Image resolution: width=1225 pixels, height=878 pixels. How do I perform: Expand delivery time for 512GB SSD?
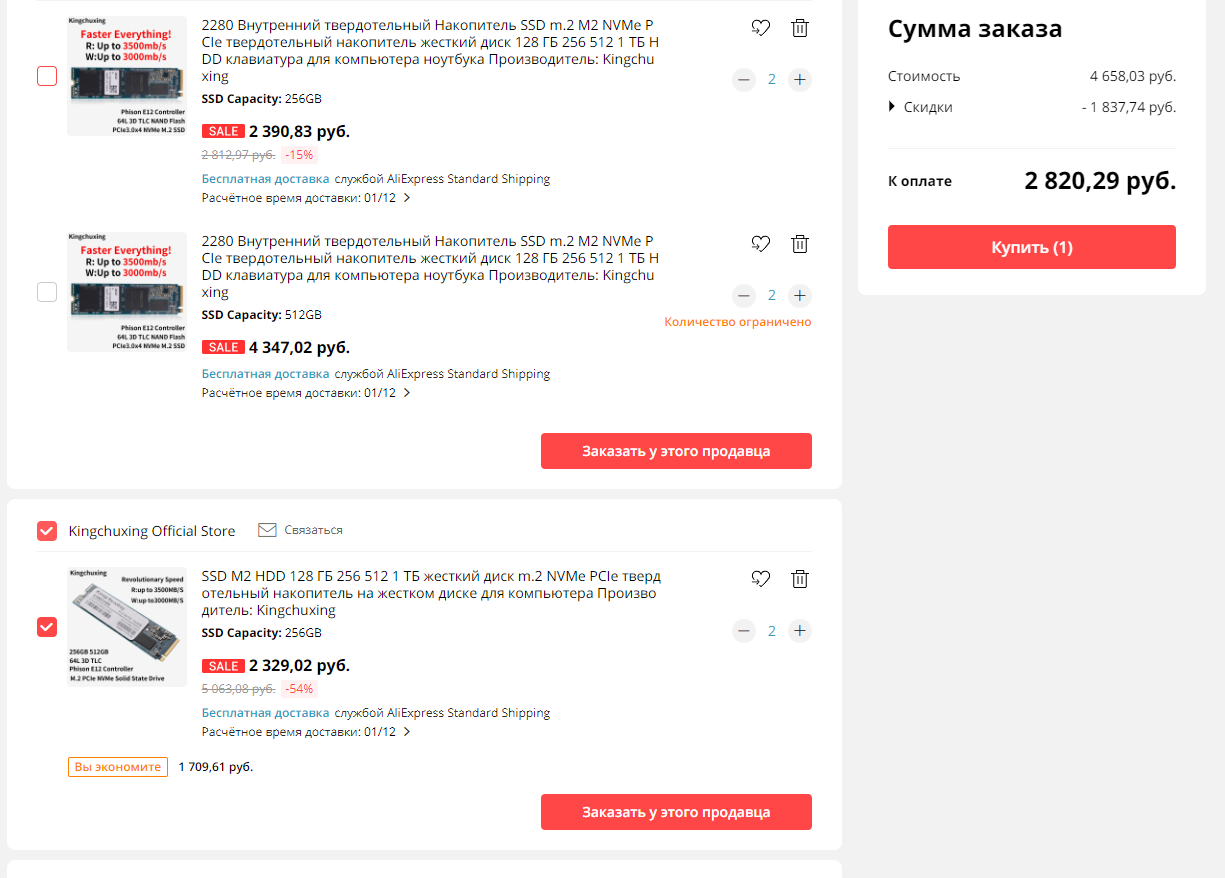pos(407,393)
